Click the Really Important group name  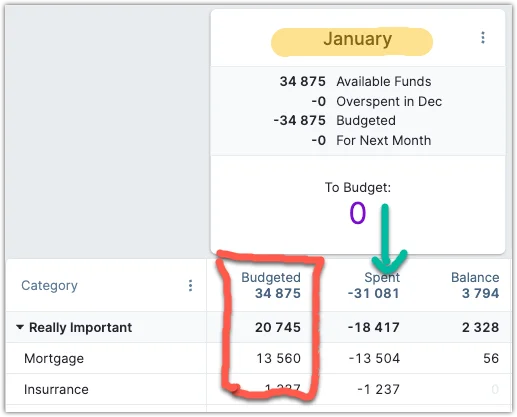pos(80,327)
